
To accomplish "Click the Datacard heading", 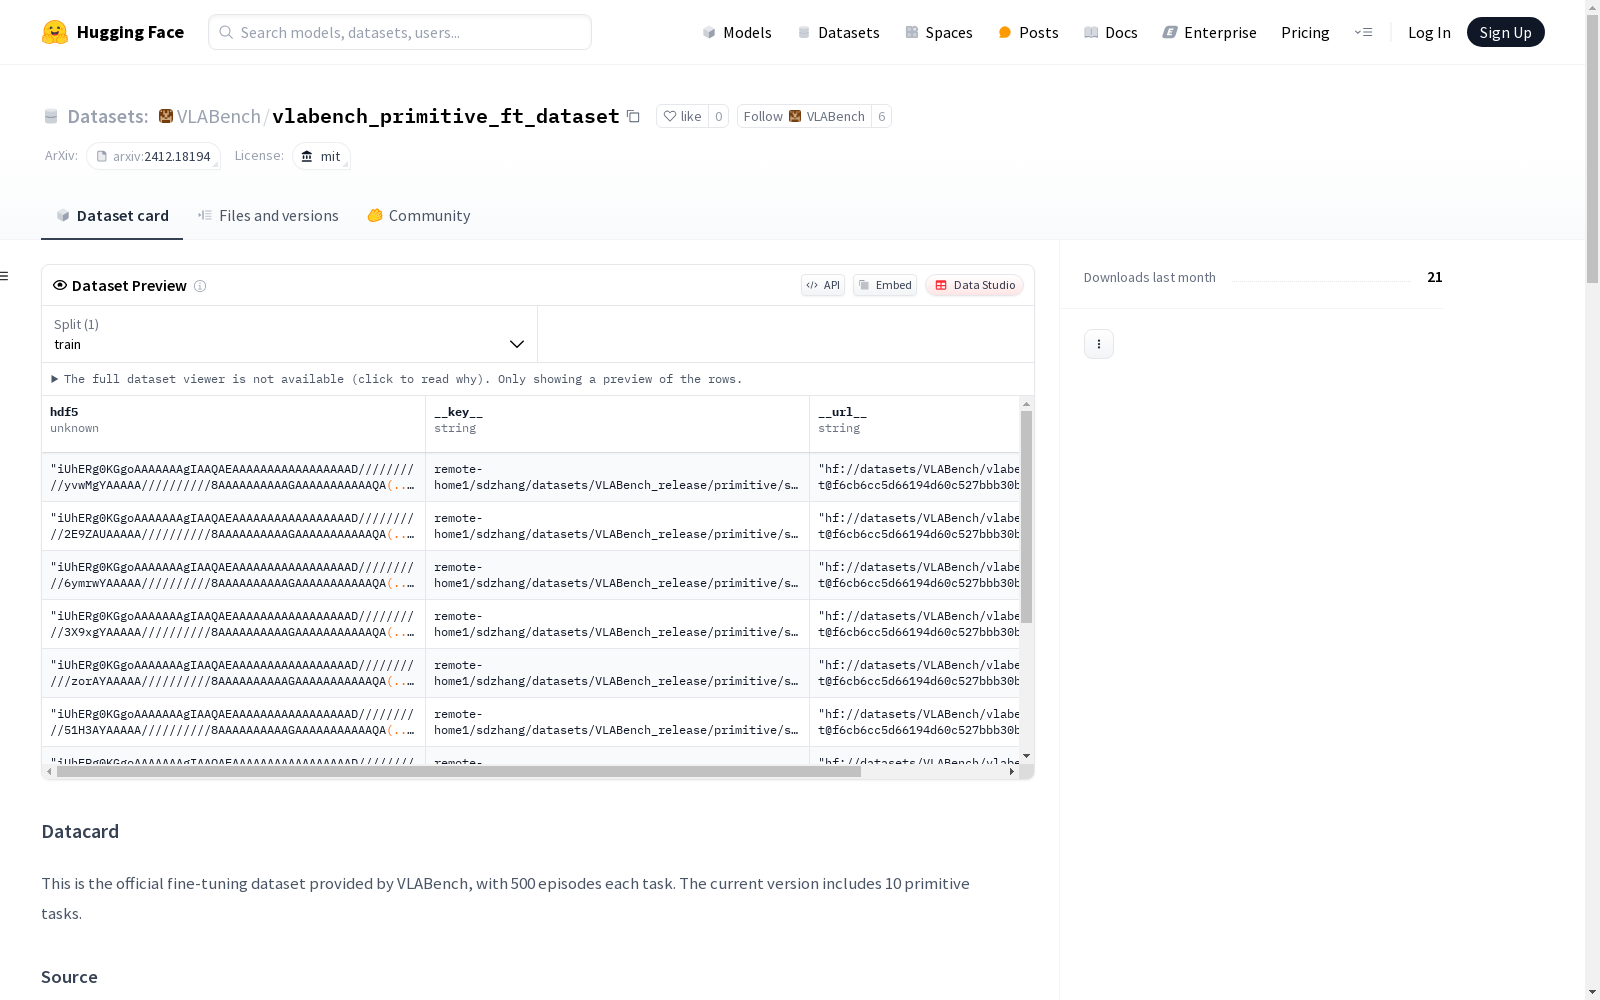I will [80, 832].
